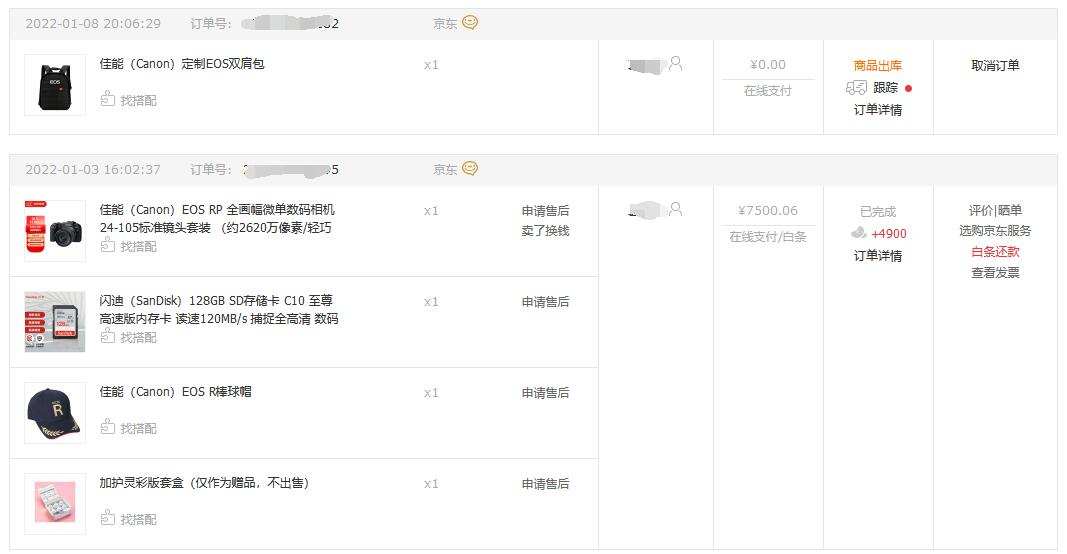1067x554 pixels.
Task: Click the 京东 seller label on the 2022-01-08 order
Action: click(x=445, y=24)
